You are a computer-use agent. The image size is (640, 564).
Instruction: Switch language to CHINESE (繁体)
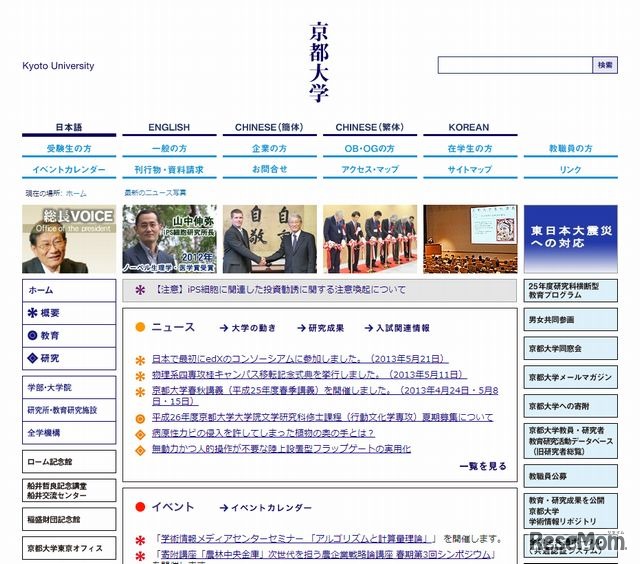[370, 127]
